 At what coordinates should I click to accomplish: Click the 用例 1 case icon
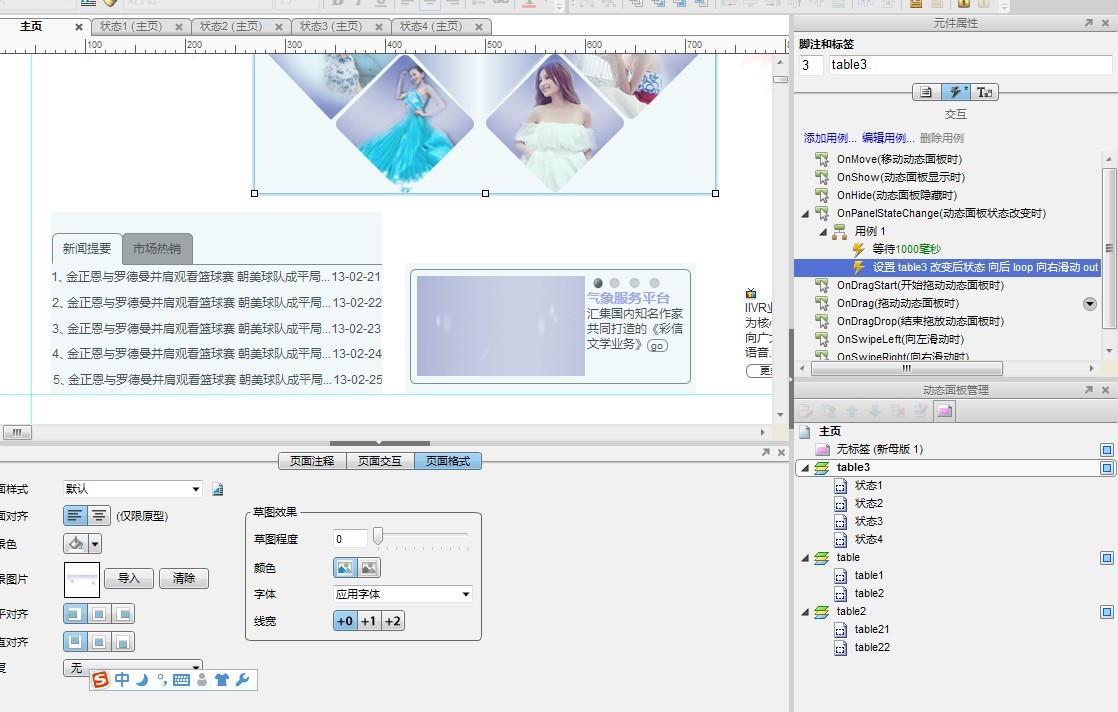click(x=840, y=231)
